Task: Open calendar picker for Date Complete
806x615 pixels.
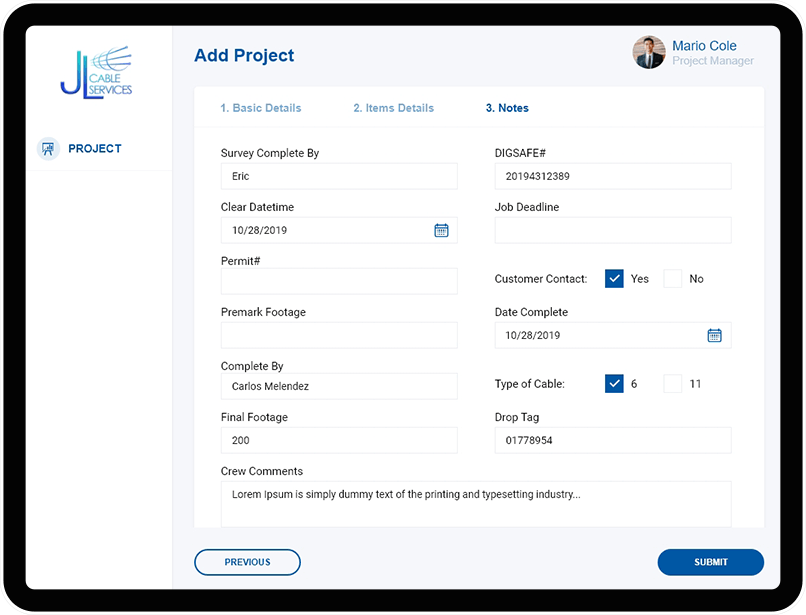Action: [715, 335]
